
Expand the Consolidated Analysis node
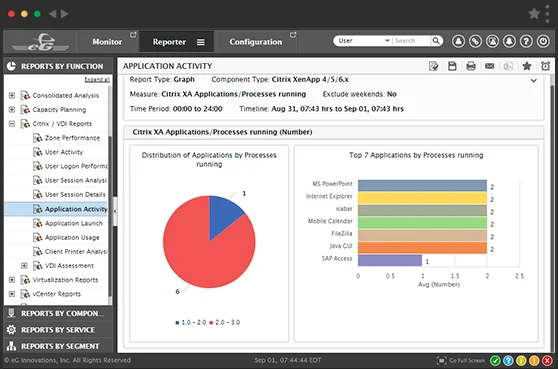pyautogui.click(x=12, y=95)
